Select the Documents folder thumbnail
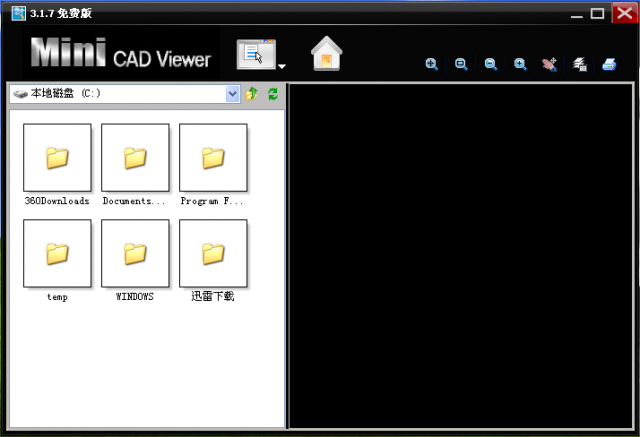The height and width of the screenshot is (437, 640). (x=135, y=157)
